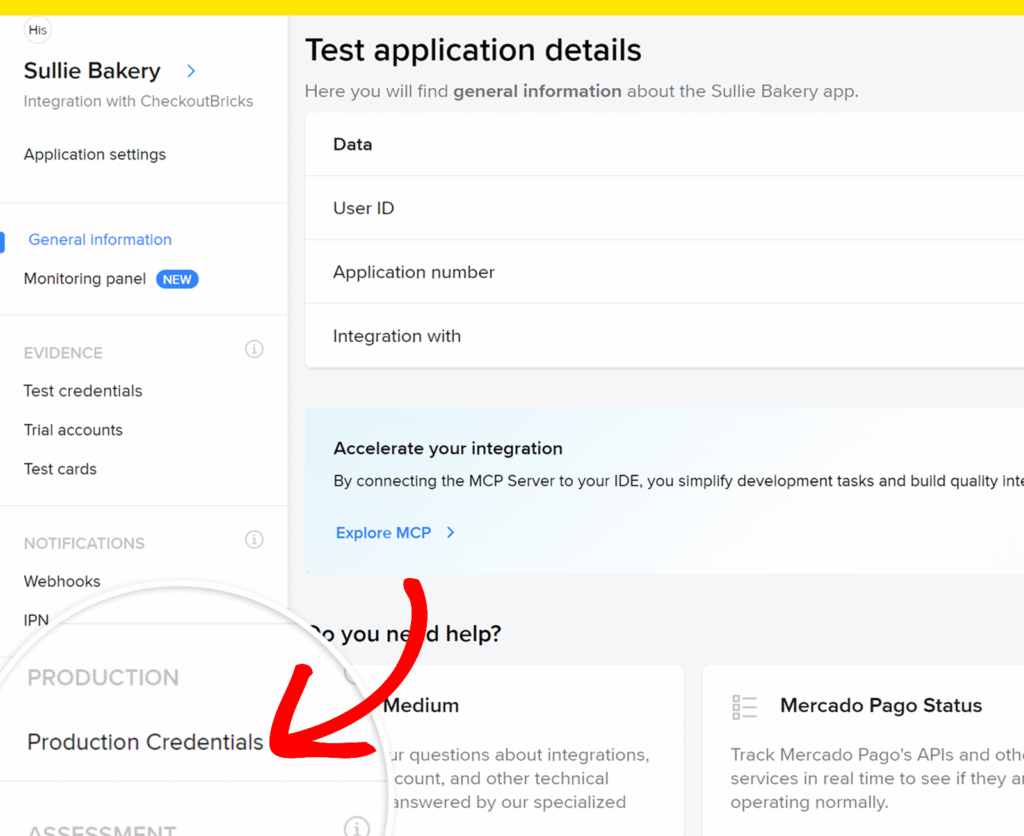Click the chevron next to Explore MCP

451,533
